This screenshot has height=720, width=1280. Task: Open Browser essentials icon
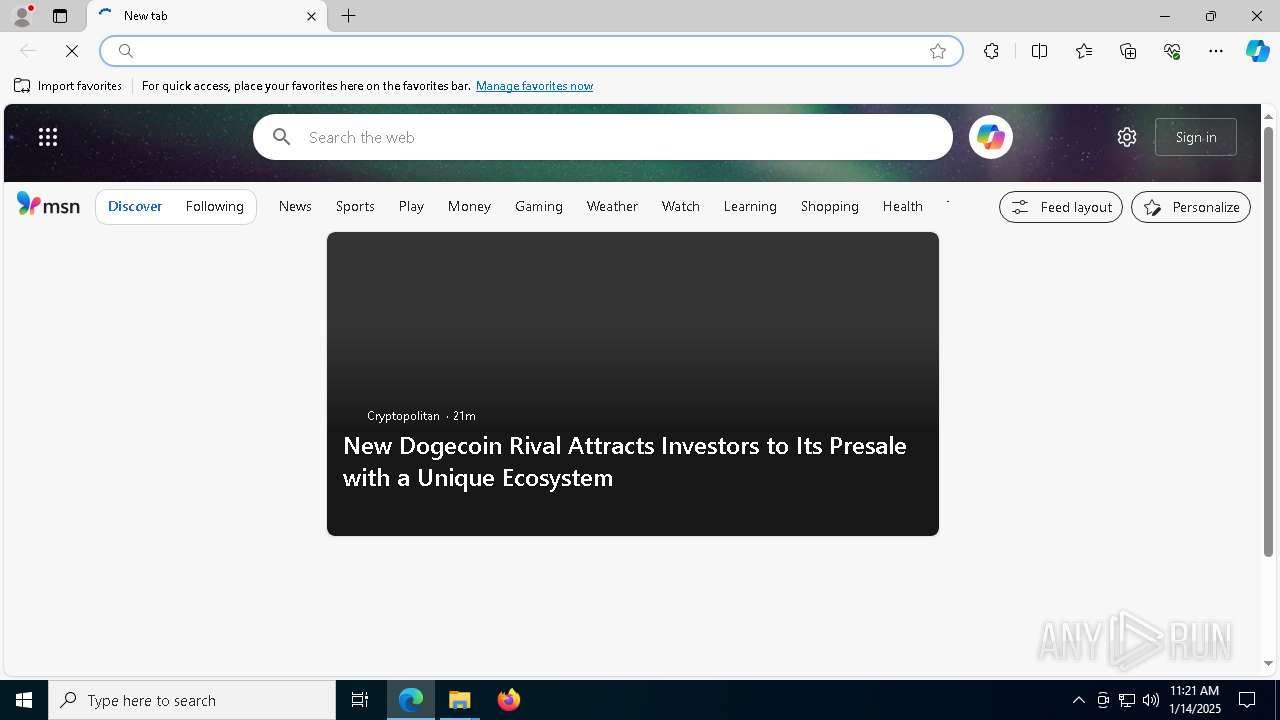pos(1172,51)
